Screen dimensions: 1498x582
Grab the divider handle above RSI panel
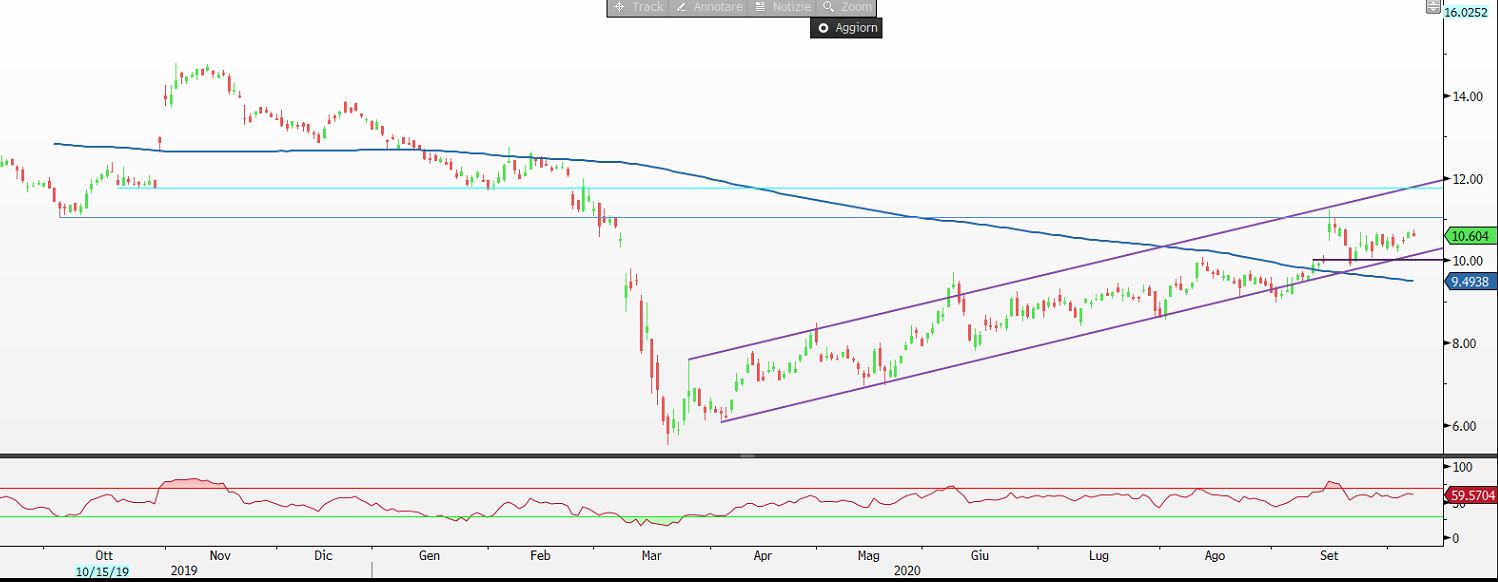tap(746, 456)
